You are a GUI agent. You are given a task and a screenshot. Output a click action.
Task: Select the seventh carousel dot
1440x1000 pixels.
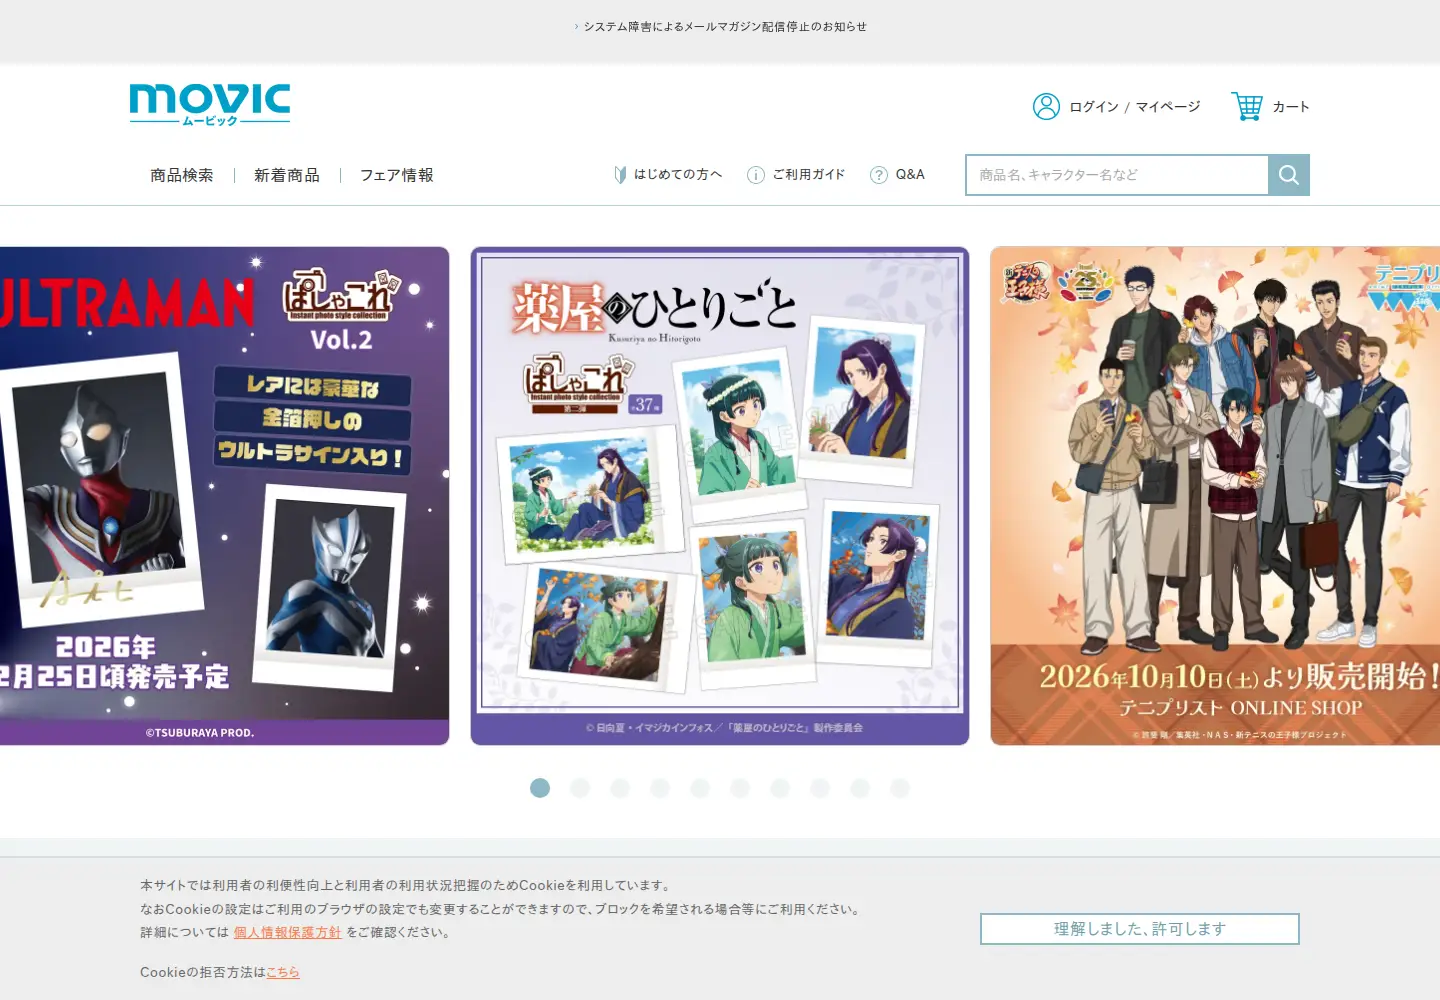click(x=780, y=788)
